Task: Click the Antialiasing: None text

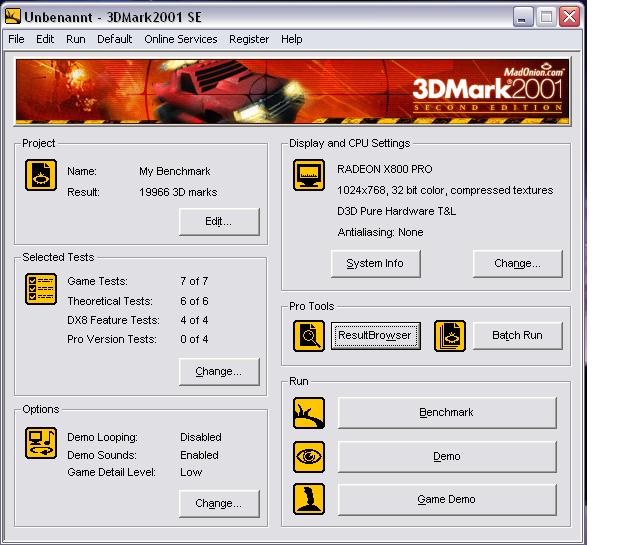Action: 380,232
